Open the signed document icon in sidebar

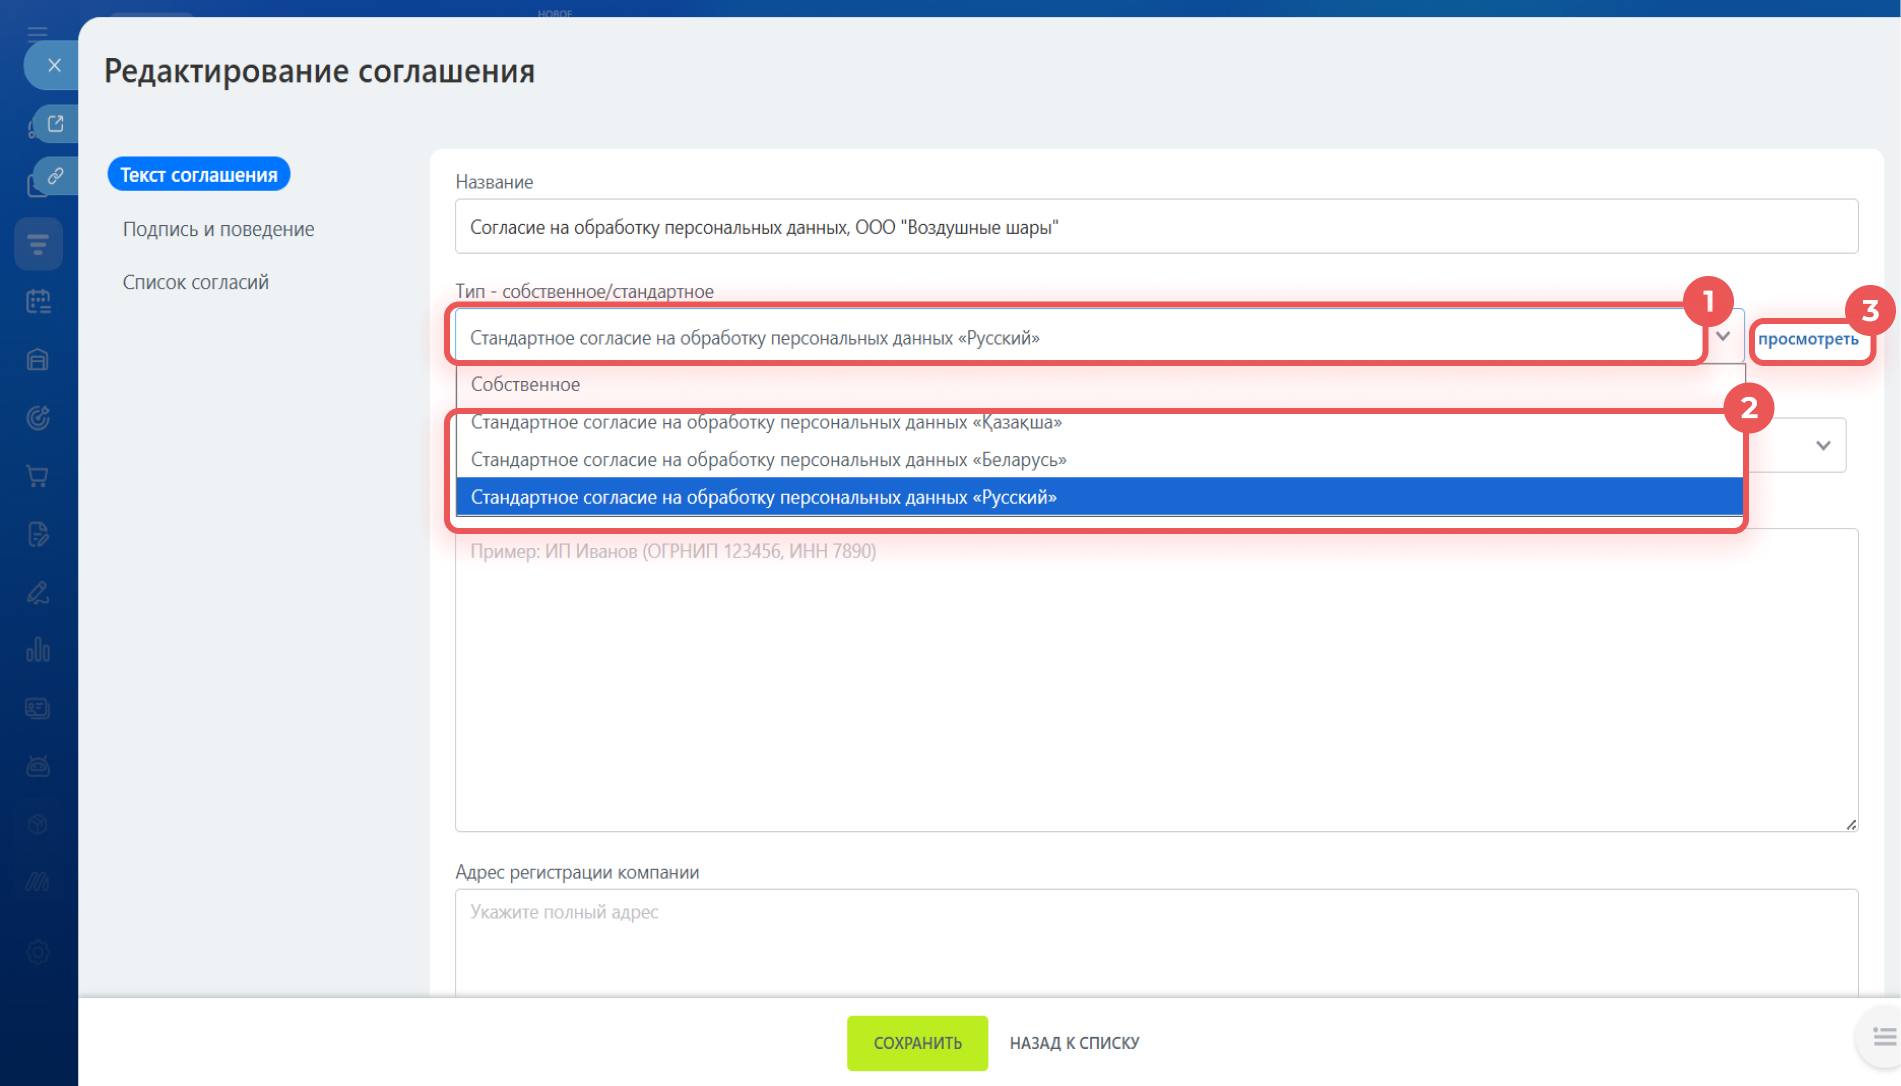click(38, 534)
